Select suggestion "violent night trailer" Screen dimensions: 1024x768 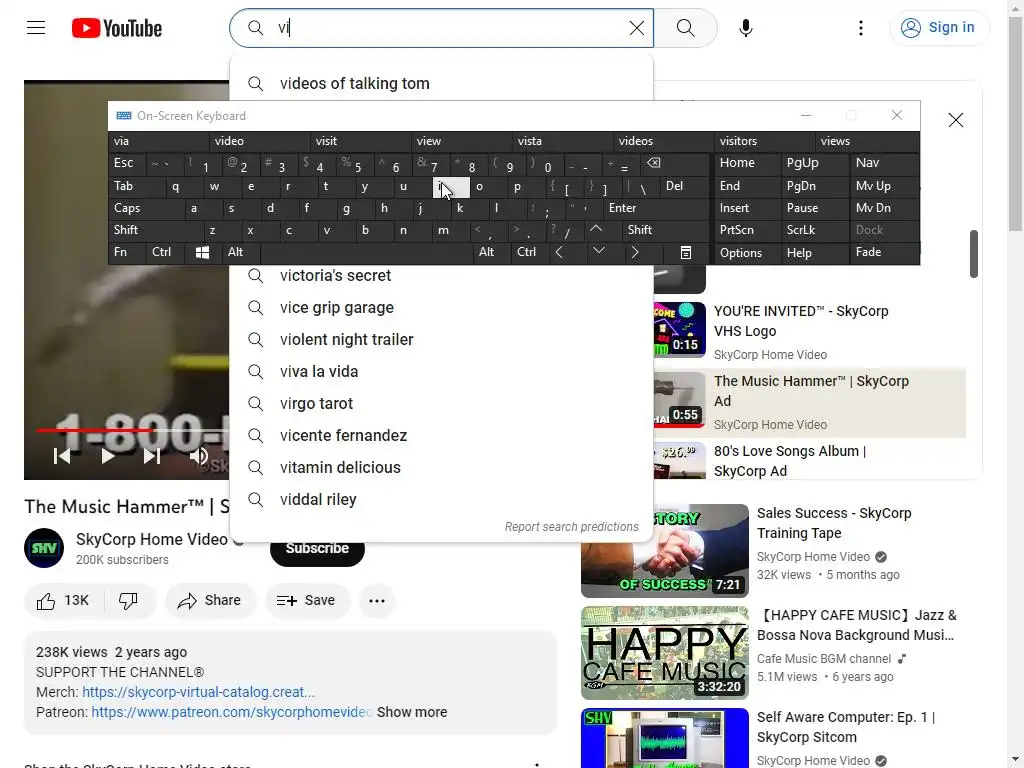pyautogui.click(x=441, y=340)
